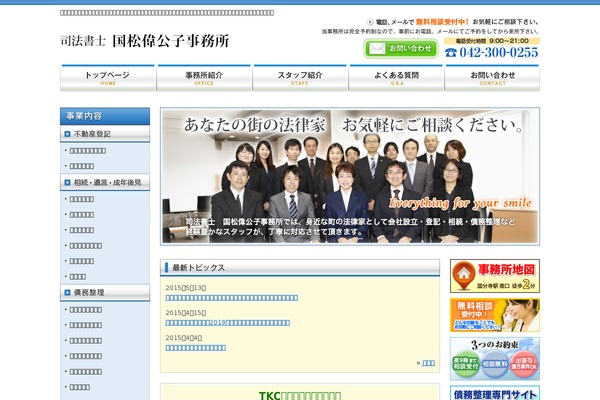Click the 事業内容 sidebar heading
The height and width of the screenshot is (400, 600).
pyautogui.click(x=105, y=116)
